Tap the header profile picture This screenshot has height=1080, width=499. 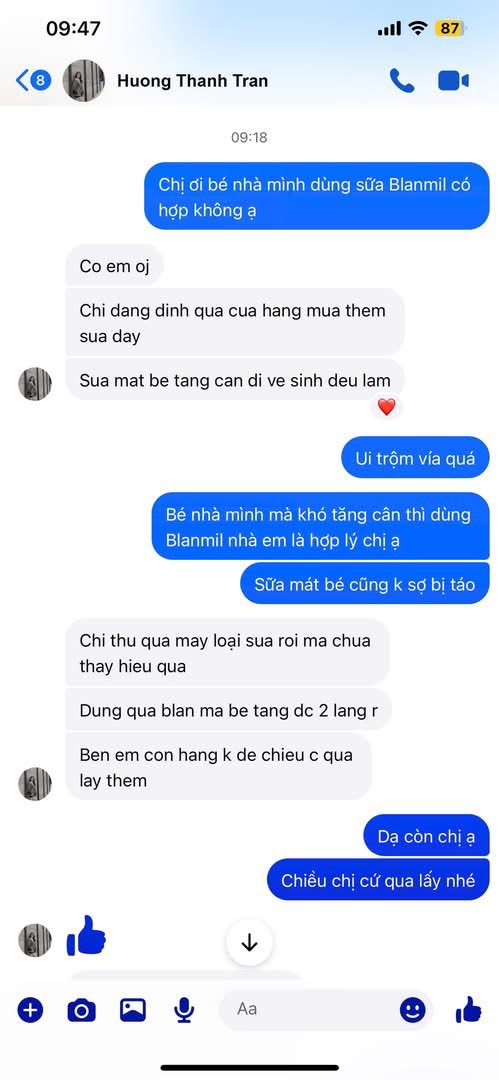(83, 81)
